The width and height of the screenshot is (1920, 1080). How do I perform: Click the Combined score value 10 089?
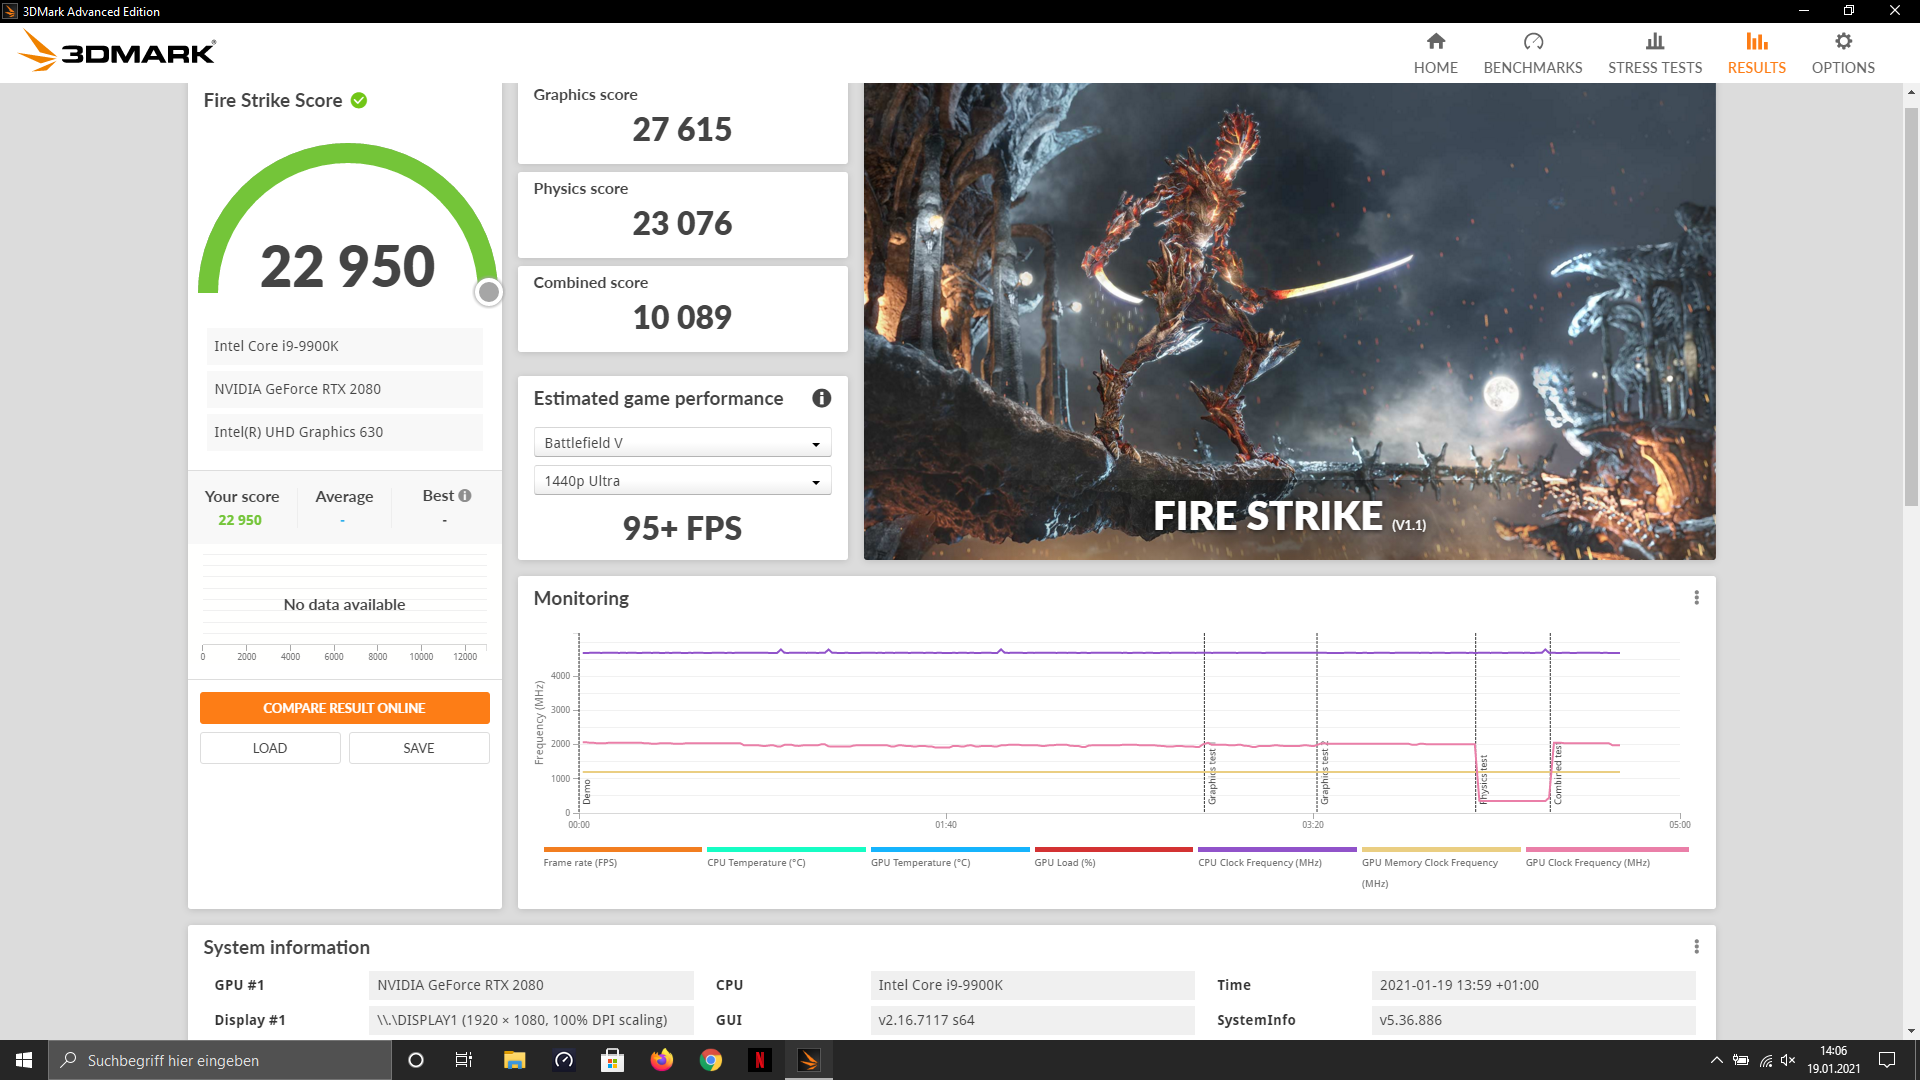(x=682, y=318)
